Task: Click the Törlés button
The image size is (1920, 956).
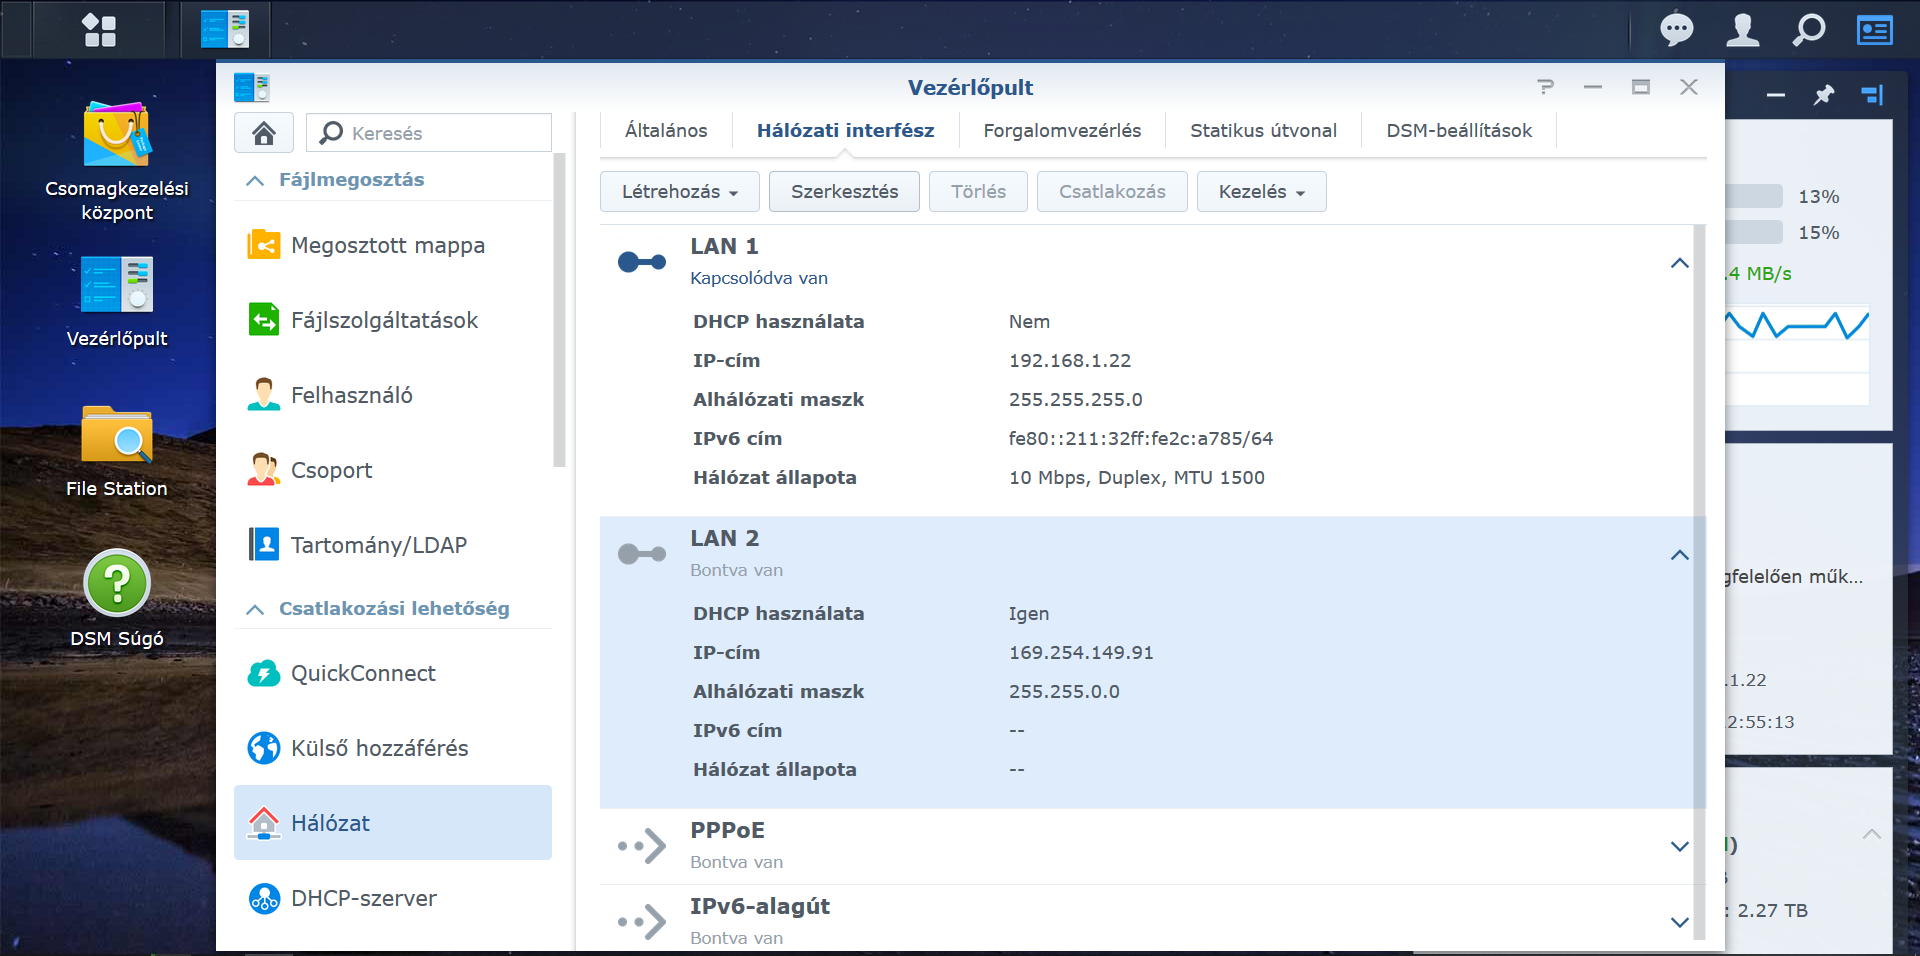Action: tap(979, 191)
